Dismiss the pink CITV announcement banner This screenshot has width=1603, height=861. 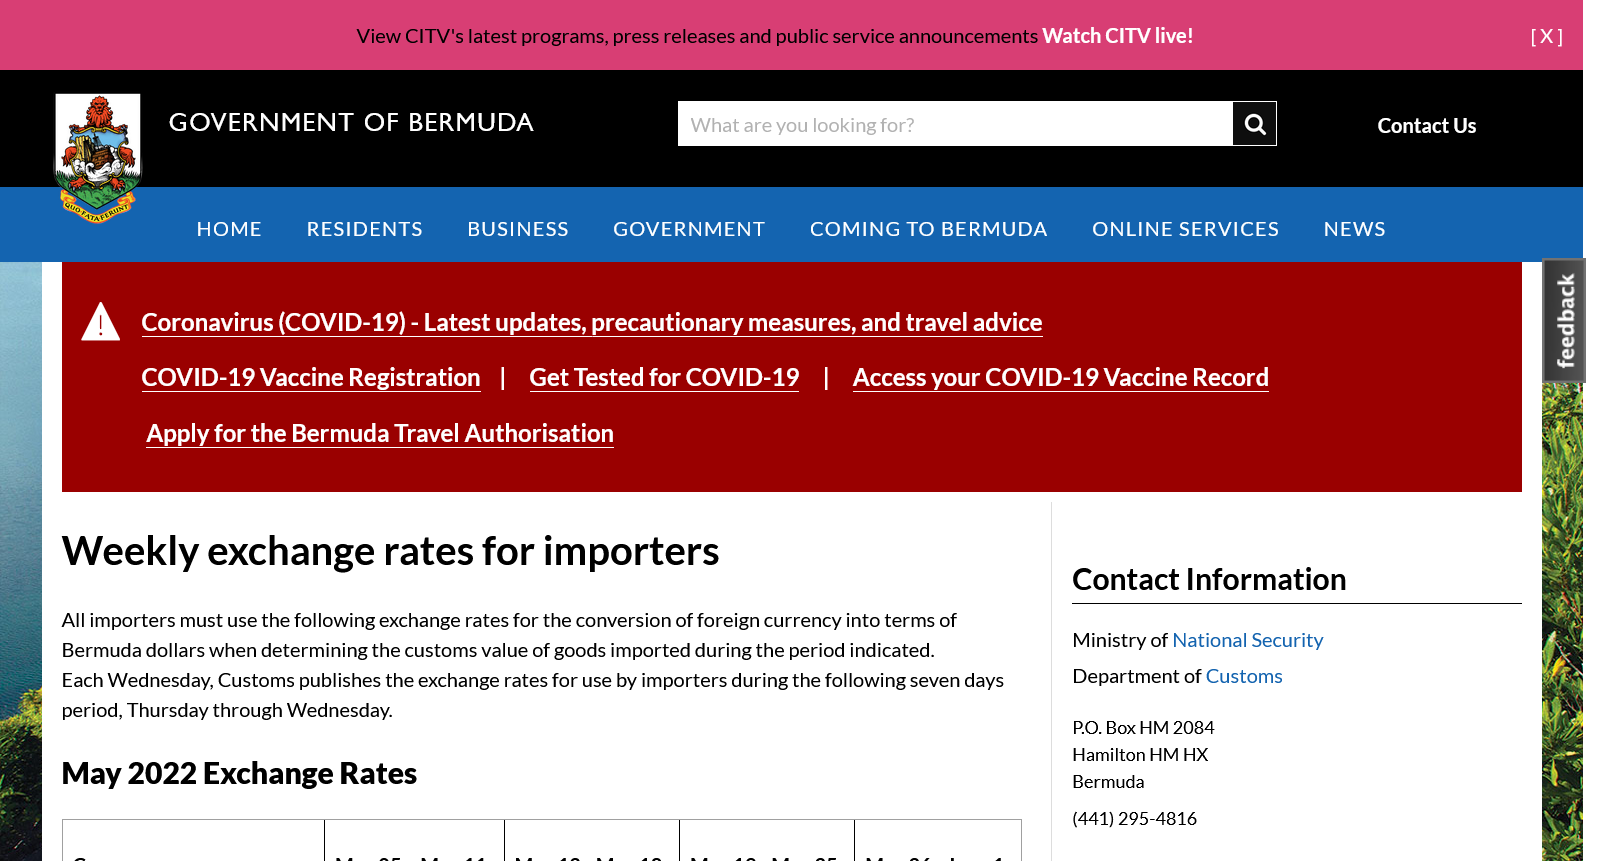click(1546, 36)
